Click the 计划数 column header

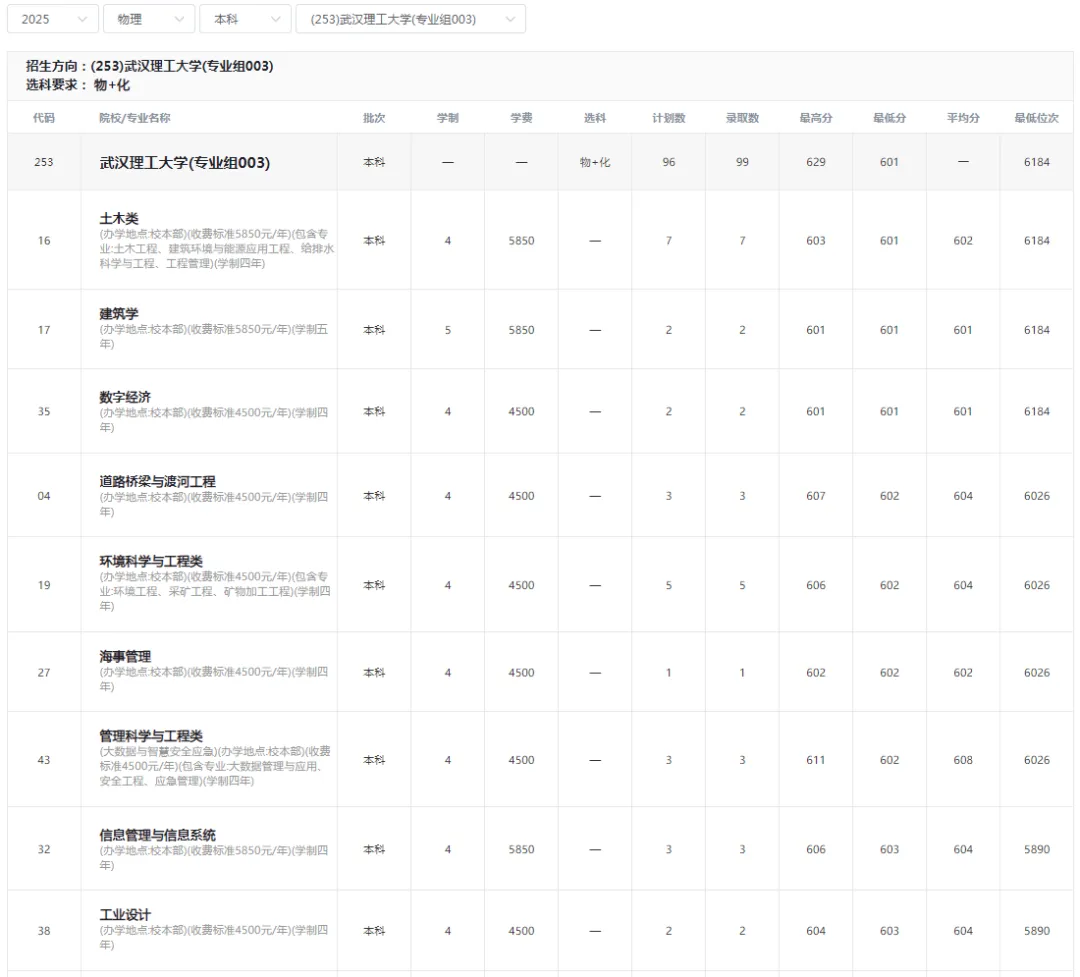(x=669, y=118)
